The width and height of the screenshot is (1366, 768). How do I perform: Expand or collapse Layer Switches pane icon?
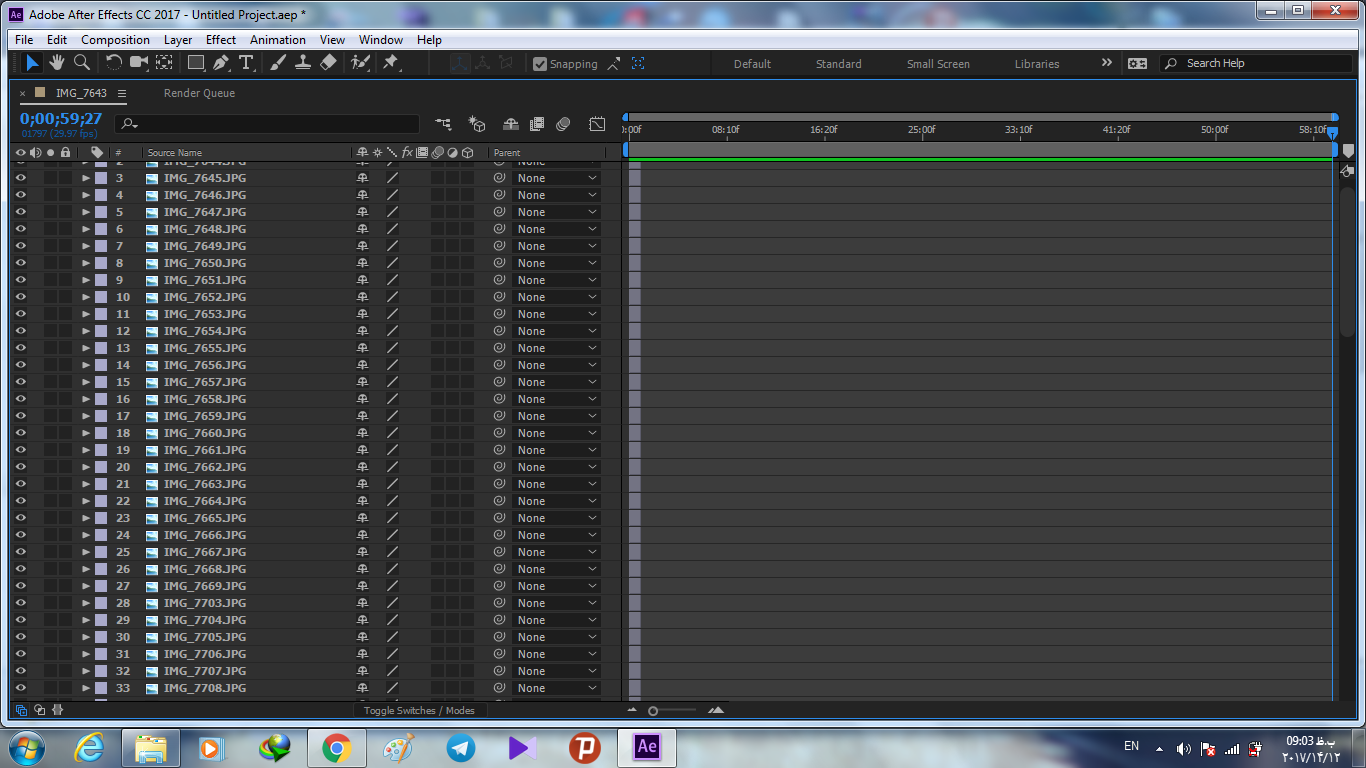coord(21,710)
